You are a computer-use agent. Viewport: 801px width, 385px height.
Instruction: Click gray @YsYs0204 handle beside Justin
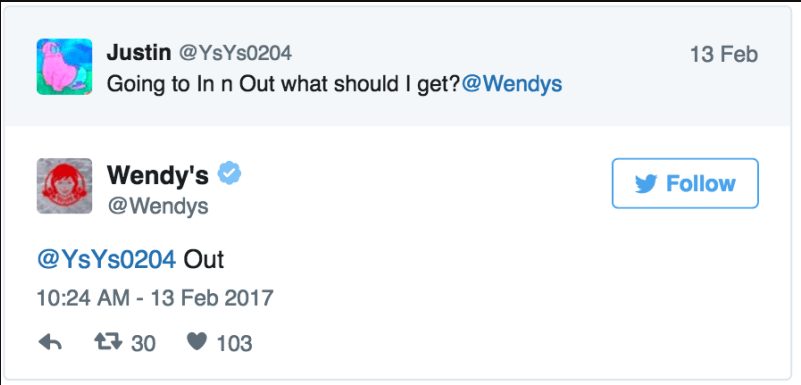(234, 53)
